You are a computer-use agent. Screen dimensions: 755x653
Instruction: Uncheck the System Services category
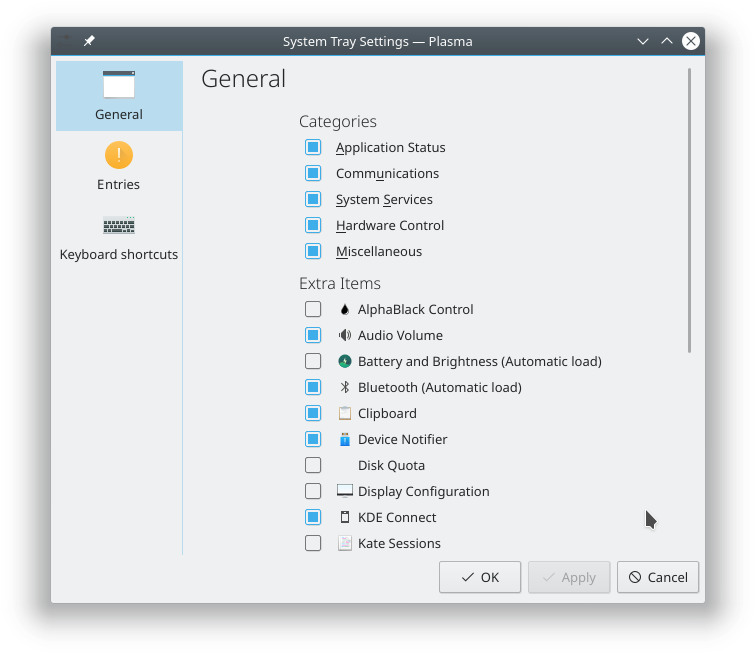(x=313, y=199)
